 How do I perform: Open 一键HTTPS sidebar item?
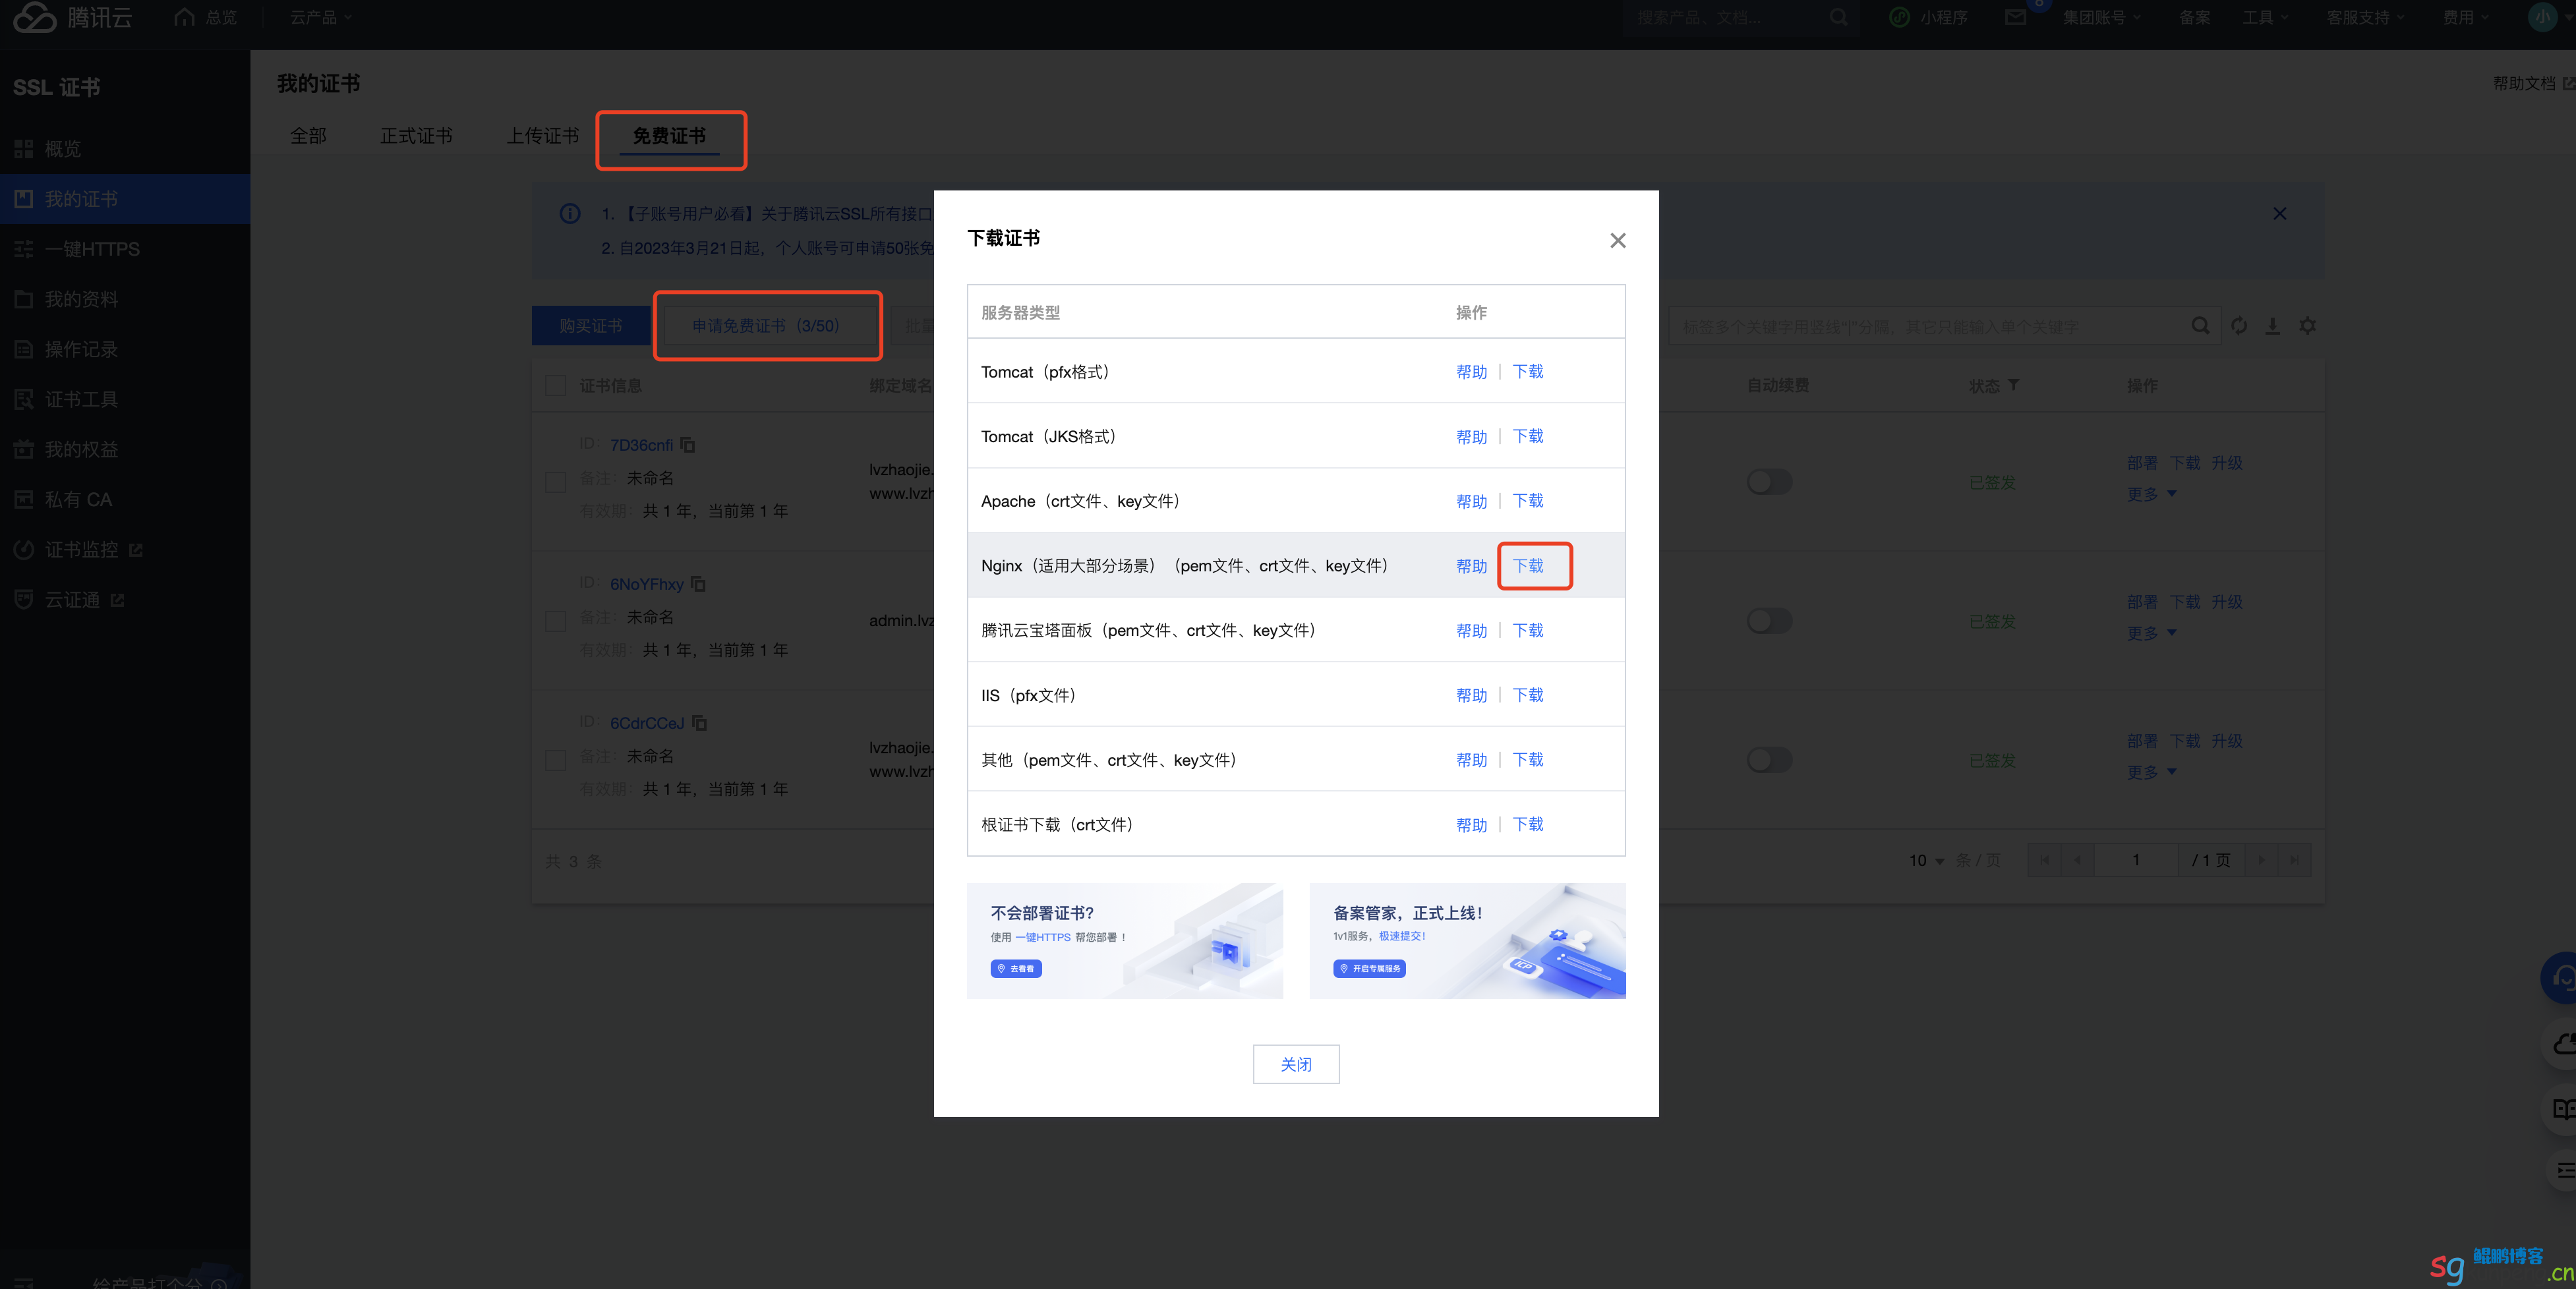[x=125, y=249]
